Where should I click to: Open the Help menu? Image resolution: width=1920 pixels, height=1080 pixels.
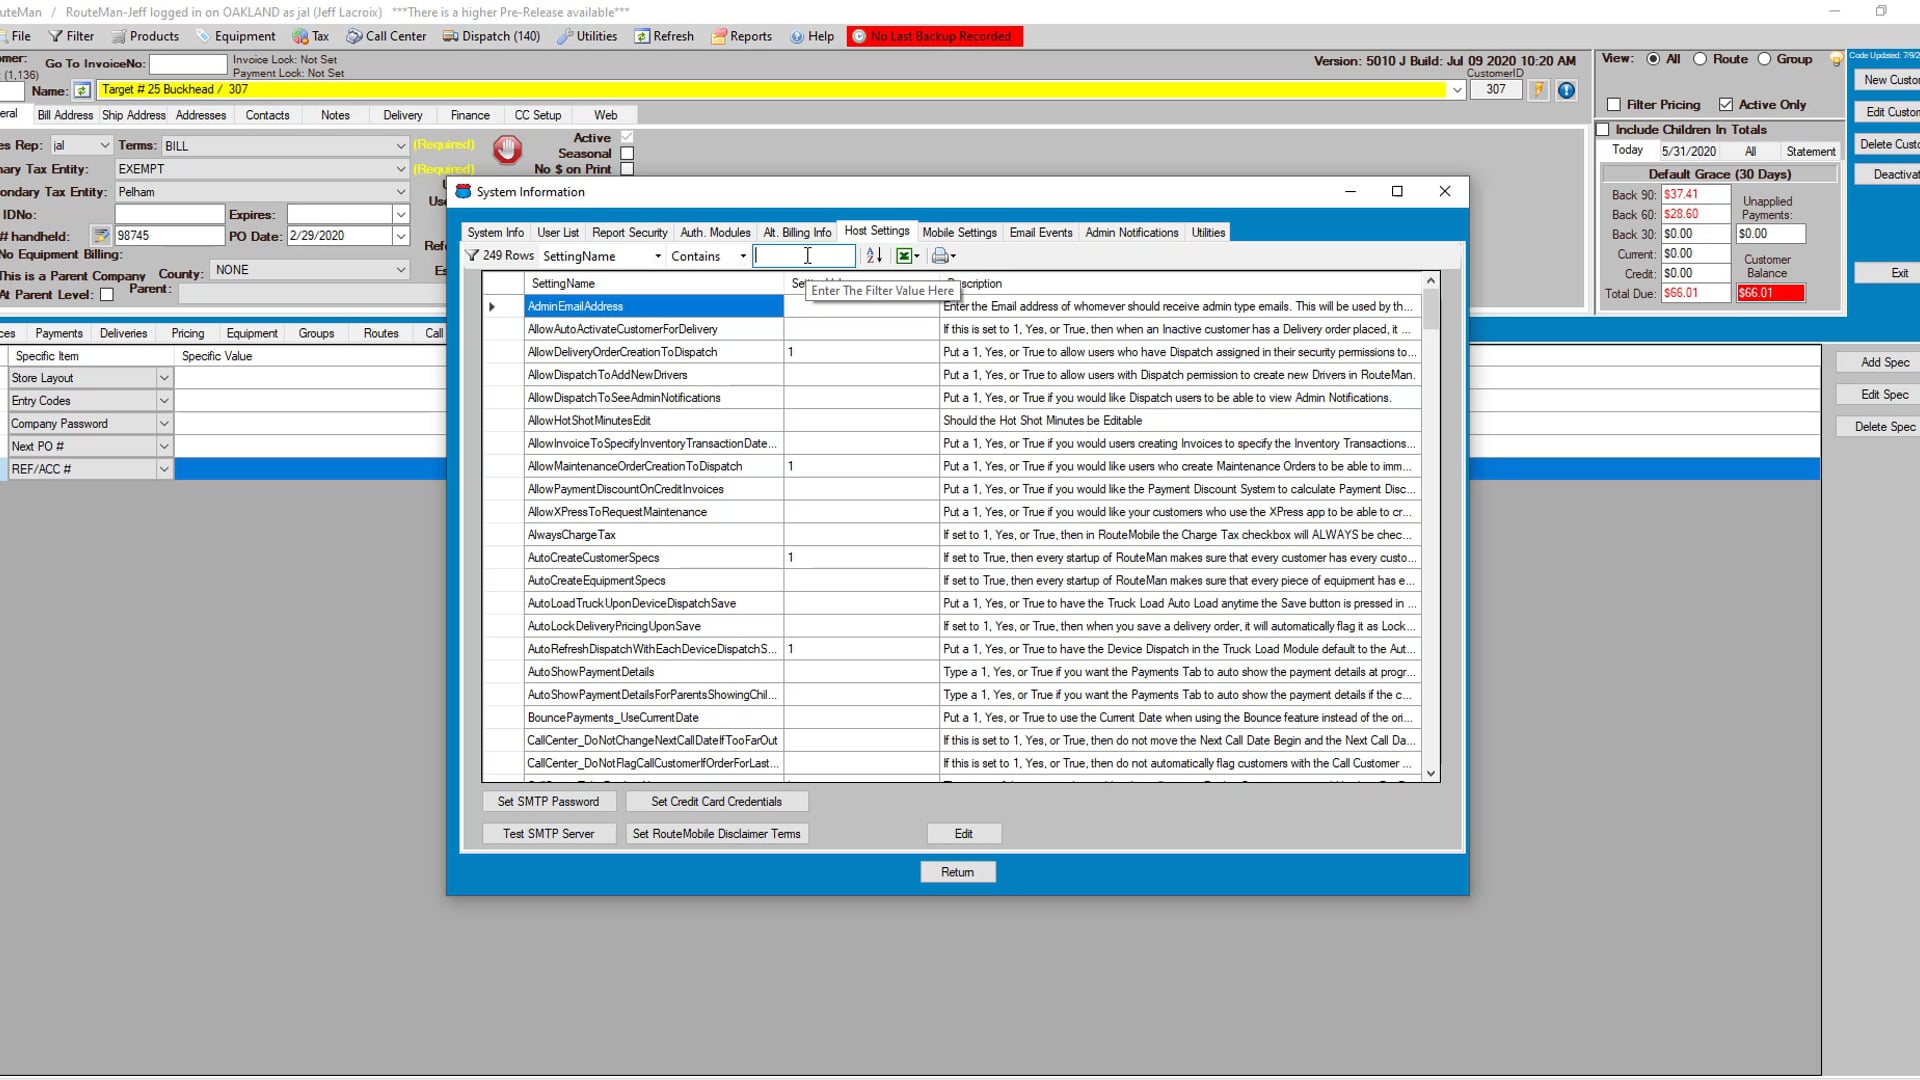pos(812,36)
